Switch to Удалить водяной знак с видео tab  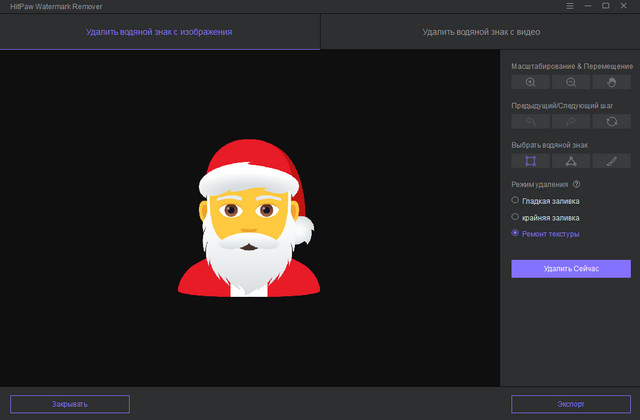click(x=480, y=32)
